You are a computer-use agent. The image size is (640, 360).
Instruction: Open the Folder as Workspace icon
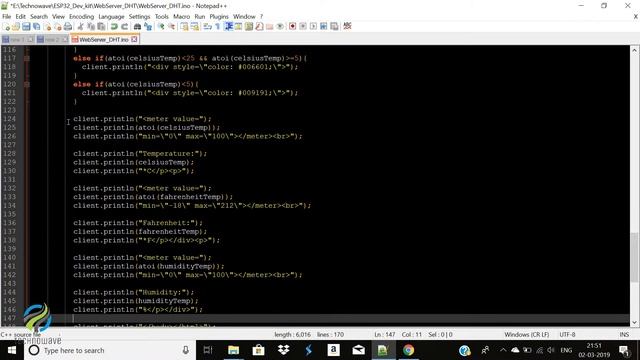pos(269,27)
